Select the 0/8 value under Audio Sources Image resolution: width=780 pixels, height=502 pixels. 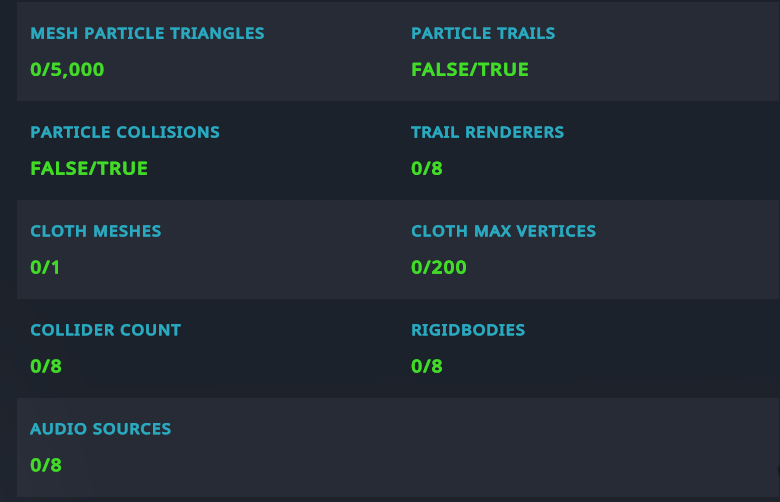pyautogui.click(x=46, y=466)
